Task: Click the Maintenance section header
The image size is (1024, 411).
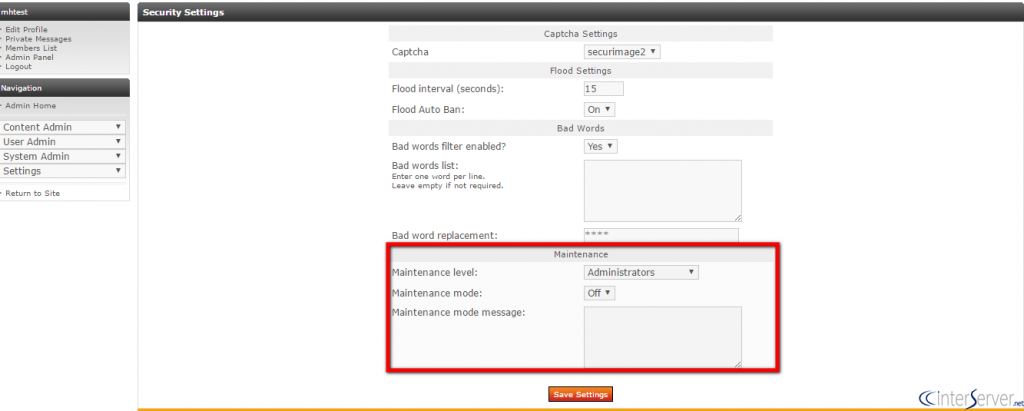Action: coord(581,254)
